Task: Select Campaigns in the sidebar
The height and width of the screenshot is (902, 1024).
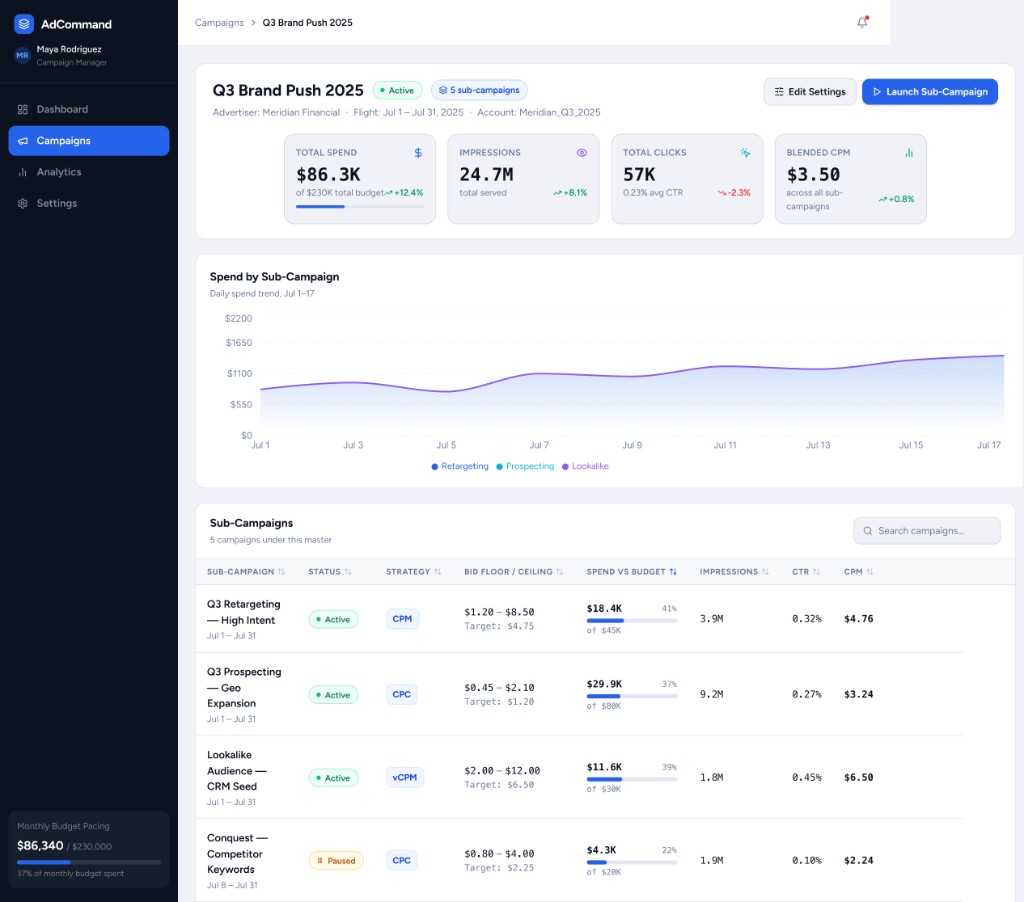Action: 89,140
